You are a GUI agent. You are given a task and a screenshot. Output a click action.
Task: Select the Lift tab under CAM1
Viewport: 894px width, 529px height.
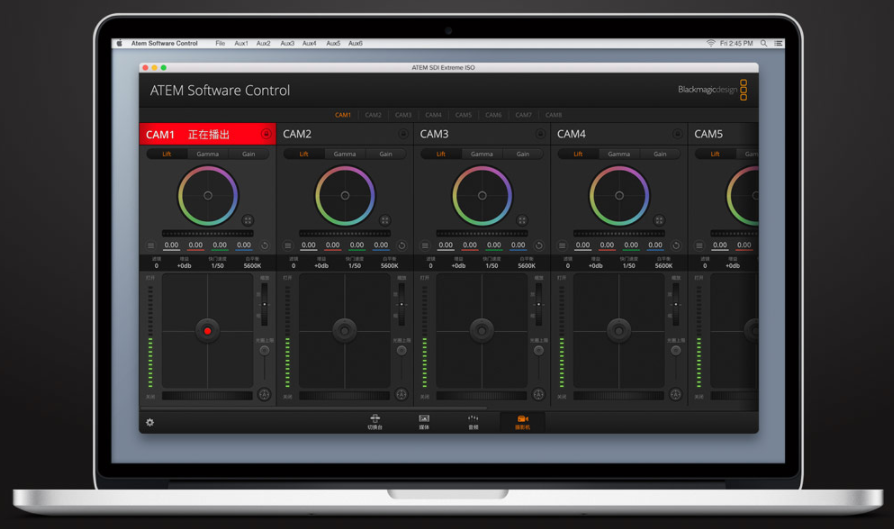pyautogui.click(x=166, y=154)
